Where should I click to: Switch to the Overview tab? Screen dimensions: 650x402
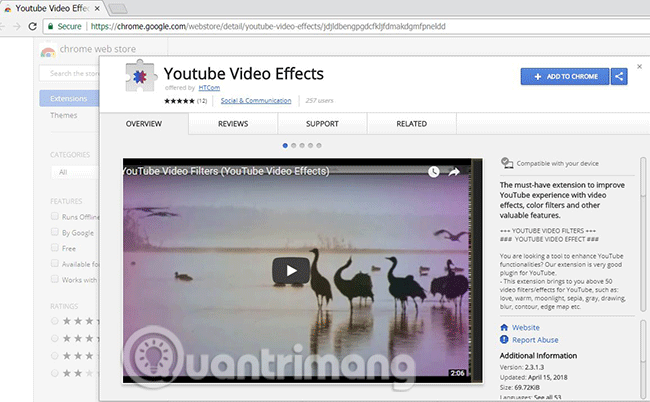(x=144, y=124)
